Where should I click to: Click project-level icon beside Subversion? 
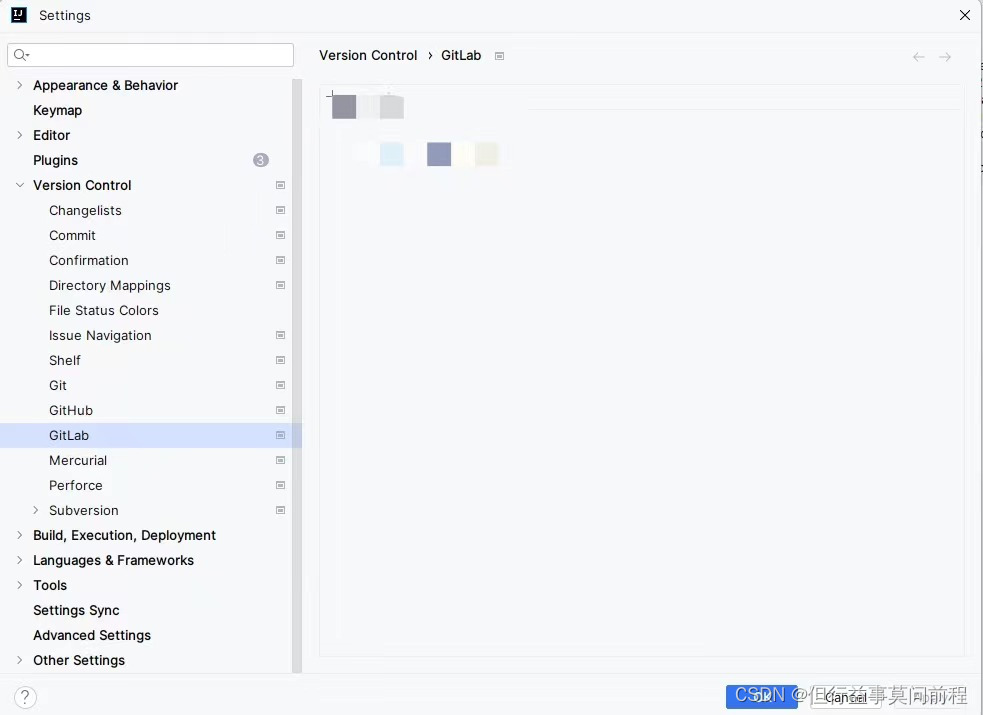coord(280,511)
